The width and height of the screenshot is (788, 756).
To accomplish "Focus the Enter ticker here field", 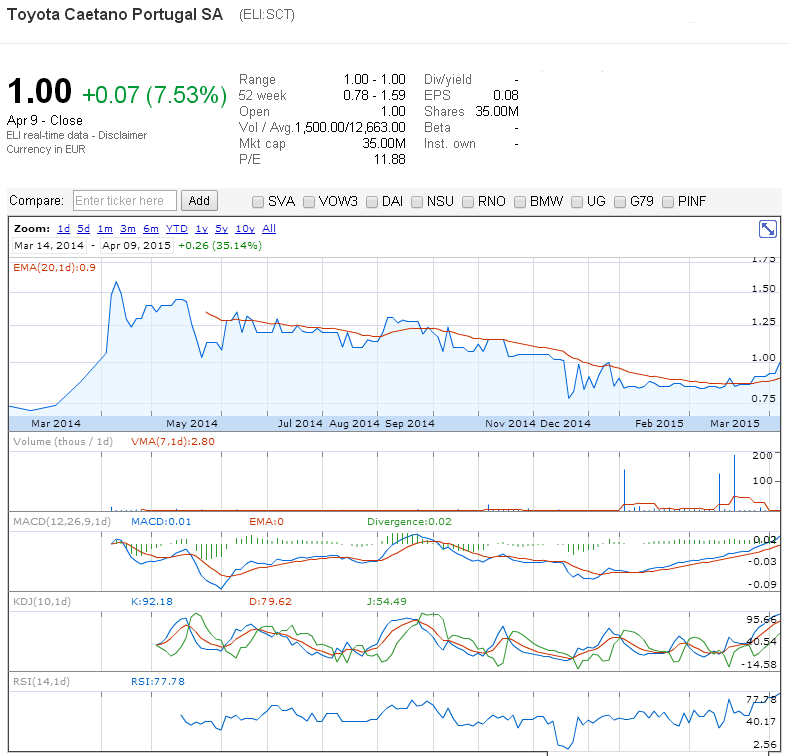I will pyautogui.click(x=125, y=201).
